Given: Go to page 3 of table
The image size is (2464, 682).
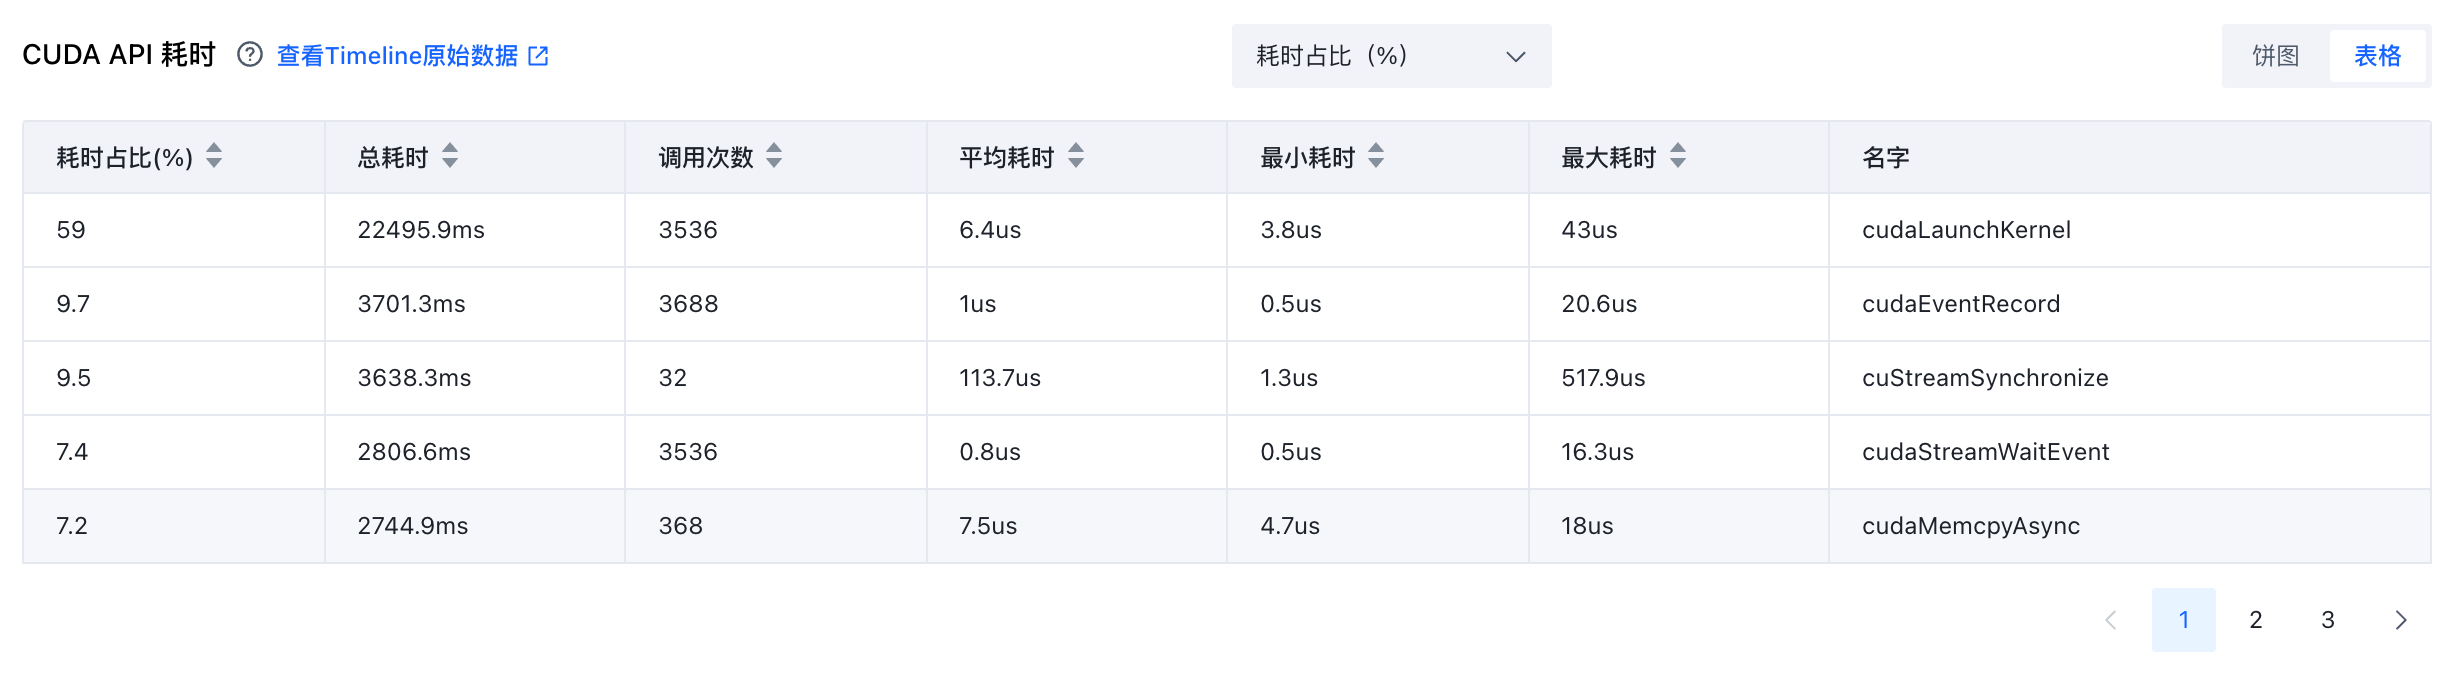Looking at the screenshot, I should pos(2328,620).
